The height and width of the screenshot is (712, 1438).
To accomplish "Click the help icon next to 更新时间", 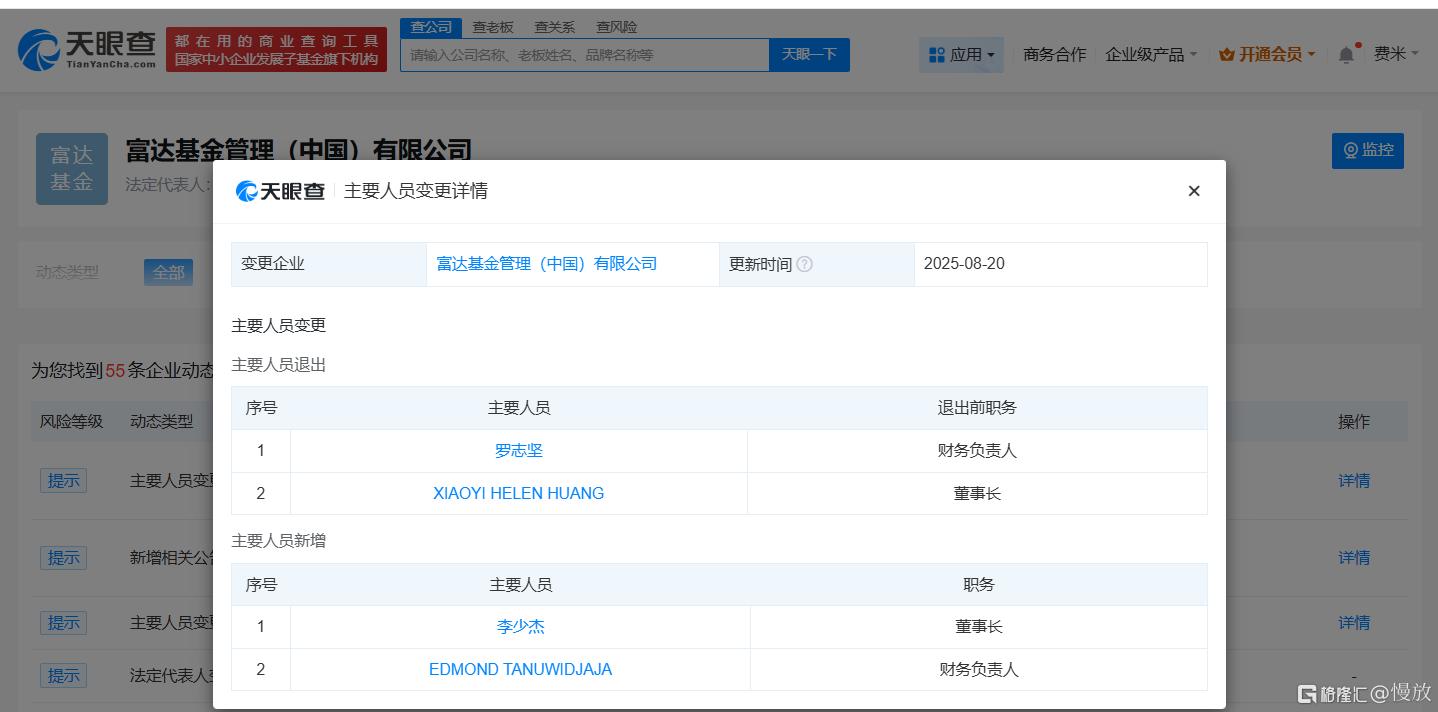I will (x=805, y=264).
